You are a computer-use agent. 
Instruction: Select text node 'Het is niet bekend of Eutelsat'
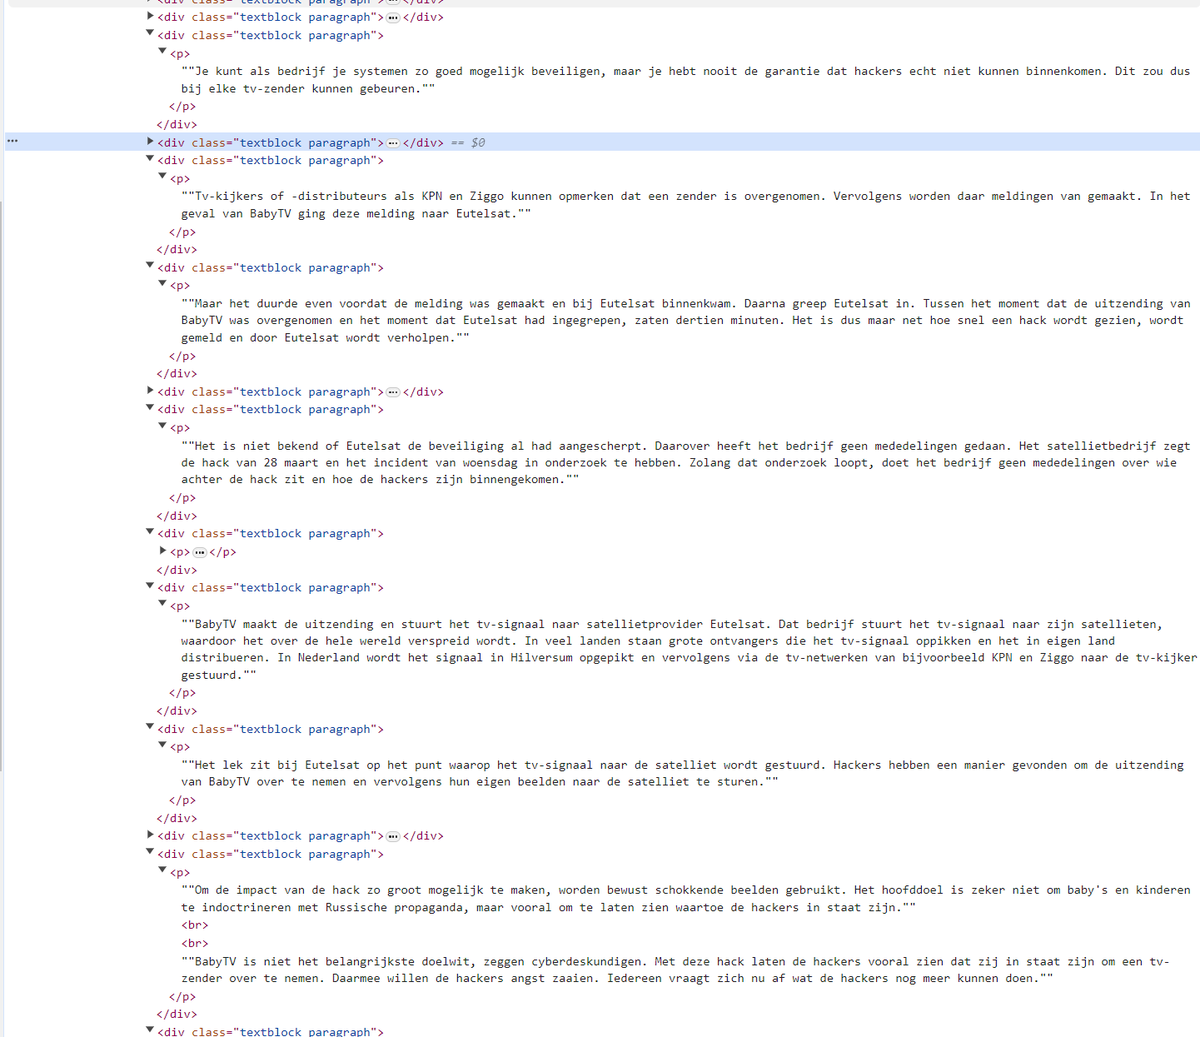pos(686,462)
